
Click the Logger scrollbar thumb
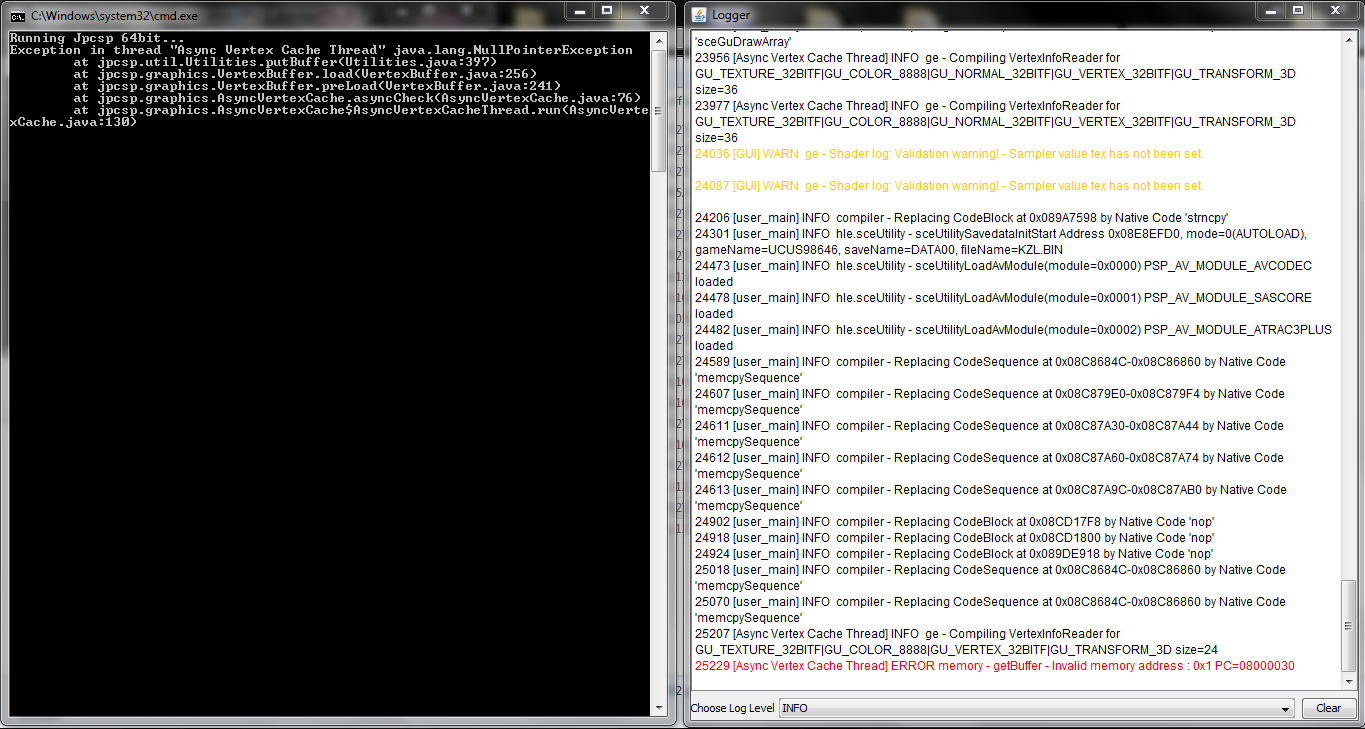click(x=1349, y=625)
